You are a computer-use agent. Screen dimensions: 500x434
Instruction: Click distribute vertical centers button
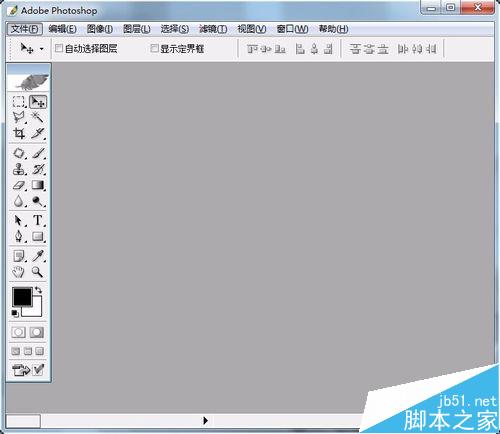point(369,49)
